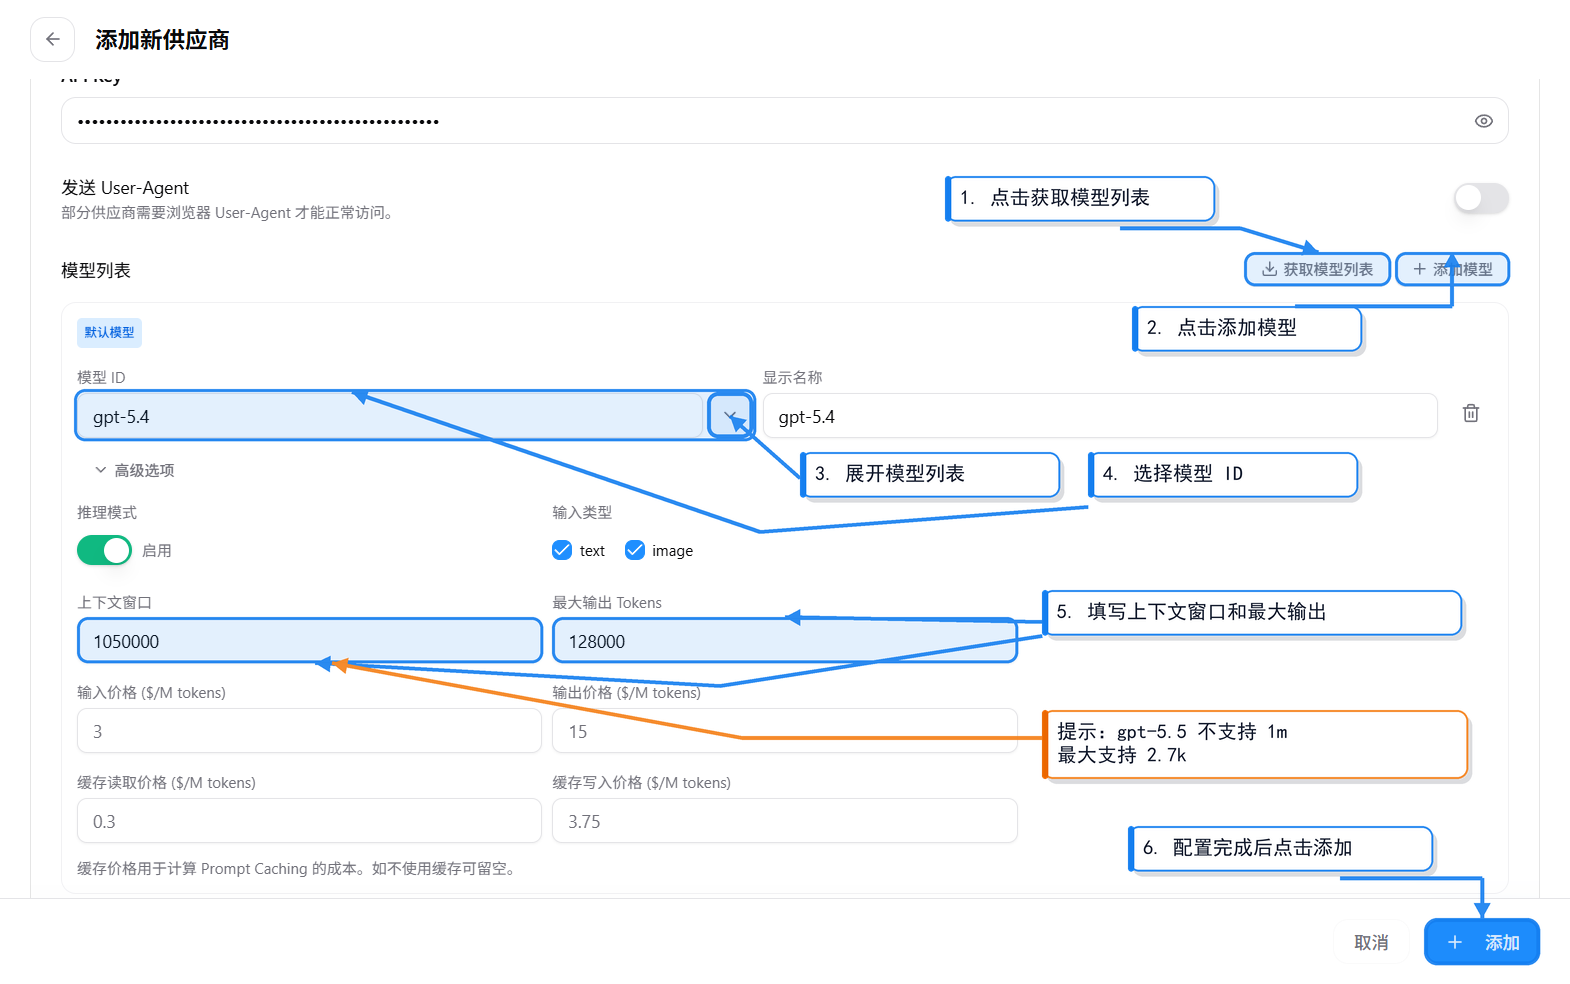Click the 缓存读取价格 field
1570x984 pixels.
(310, 821)
